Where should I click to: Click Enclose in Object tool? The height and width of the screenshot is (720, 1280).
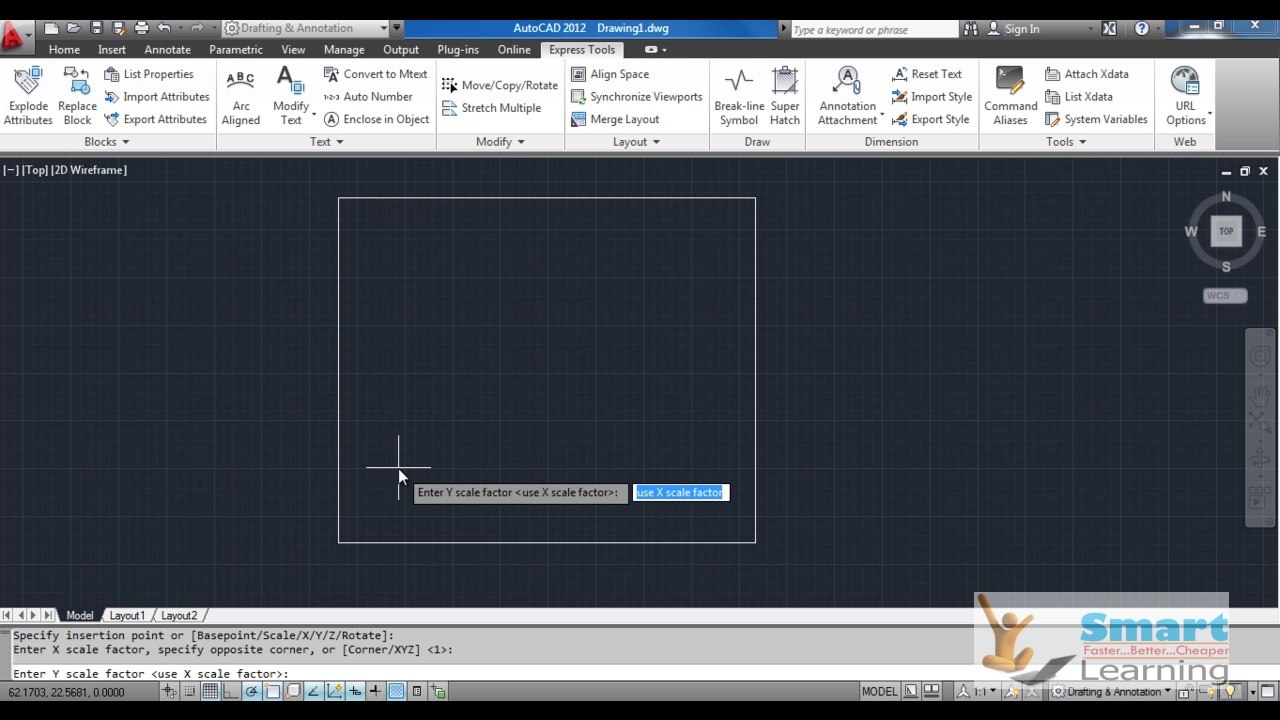[376, 119]
